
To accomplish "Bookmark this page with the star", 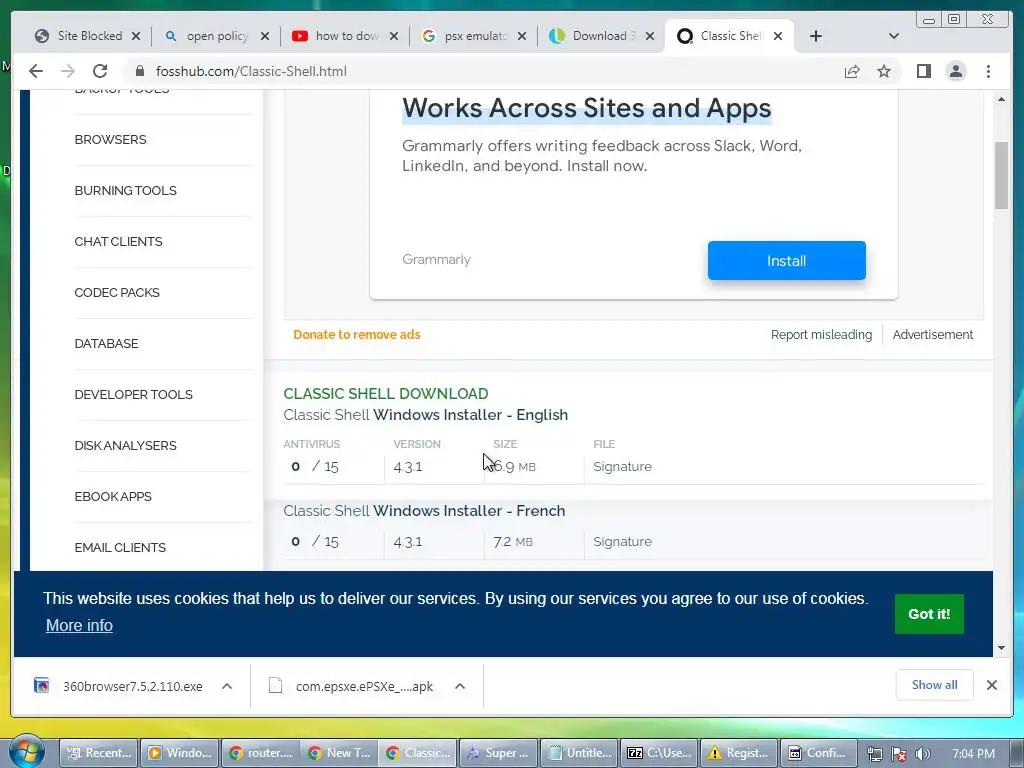I will pyautogui.click(x=884, y=71).
